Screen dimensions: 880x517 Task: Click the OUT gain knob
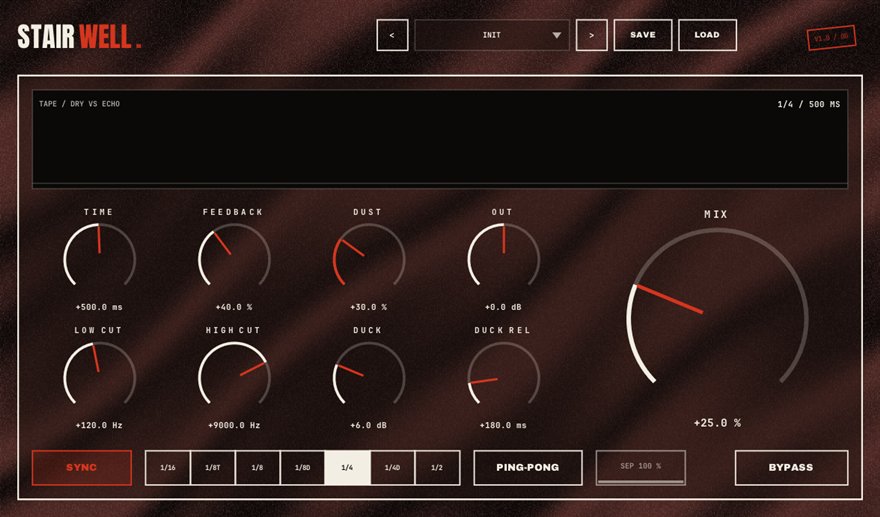click(503, 254)
